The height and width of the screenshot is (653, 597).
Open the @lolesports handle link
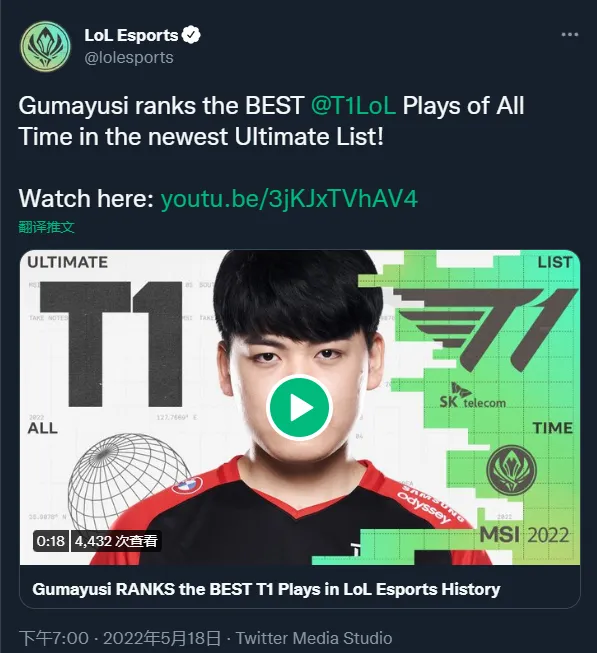pyautogui.click(x=129, y=57)
